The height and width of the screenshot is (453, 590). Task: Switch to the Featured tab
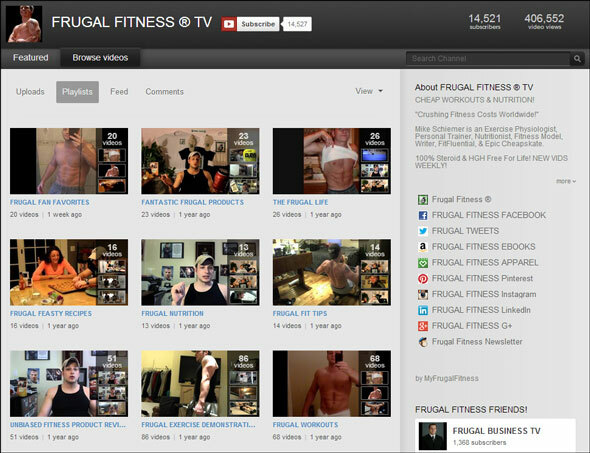coord(30,58)
